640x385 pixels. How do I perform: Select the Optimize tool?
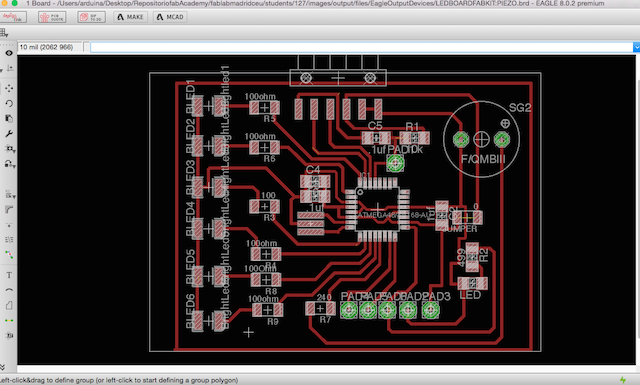coord(9,240)
